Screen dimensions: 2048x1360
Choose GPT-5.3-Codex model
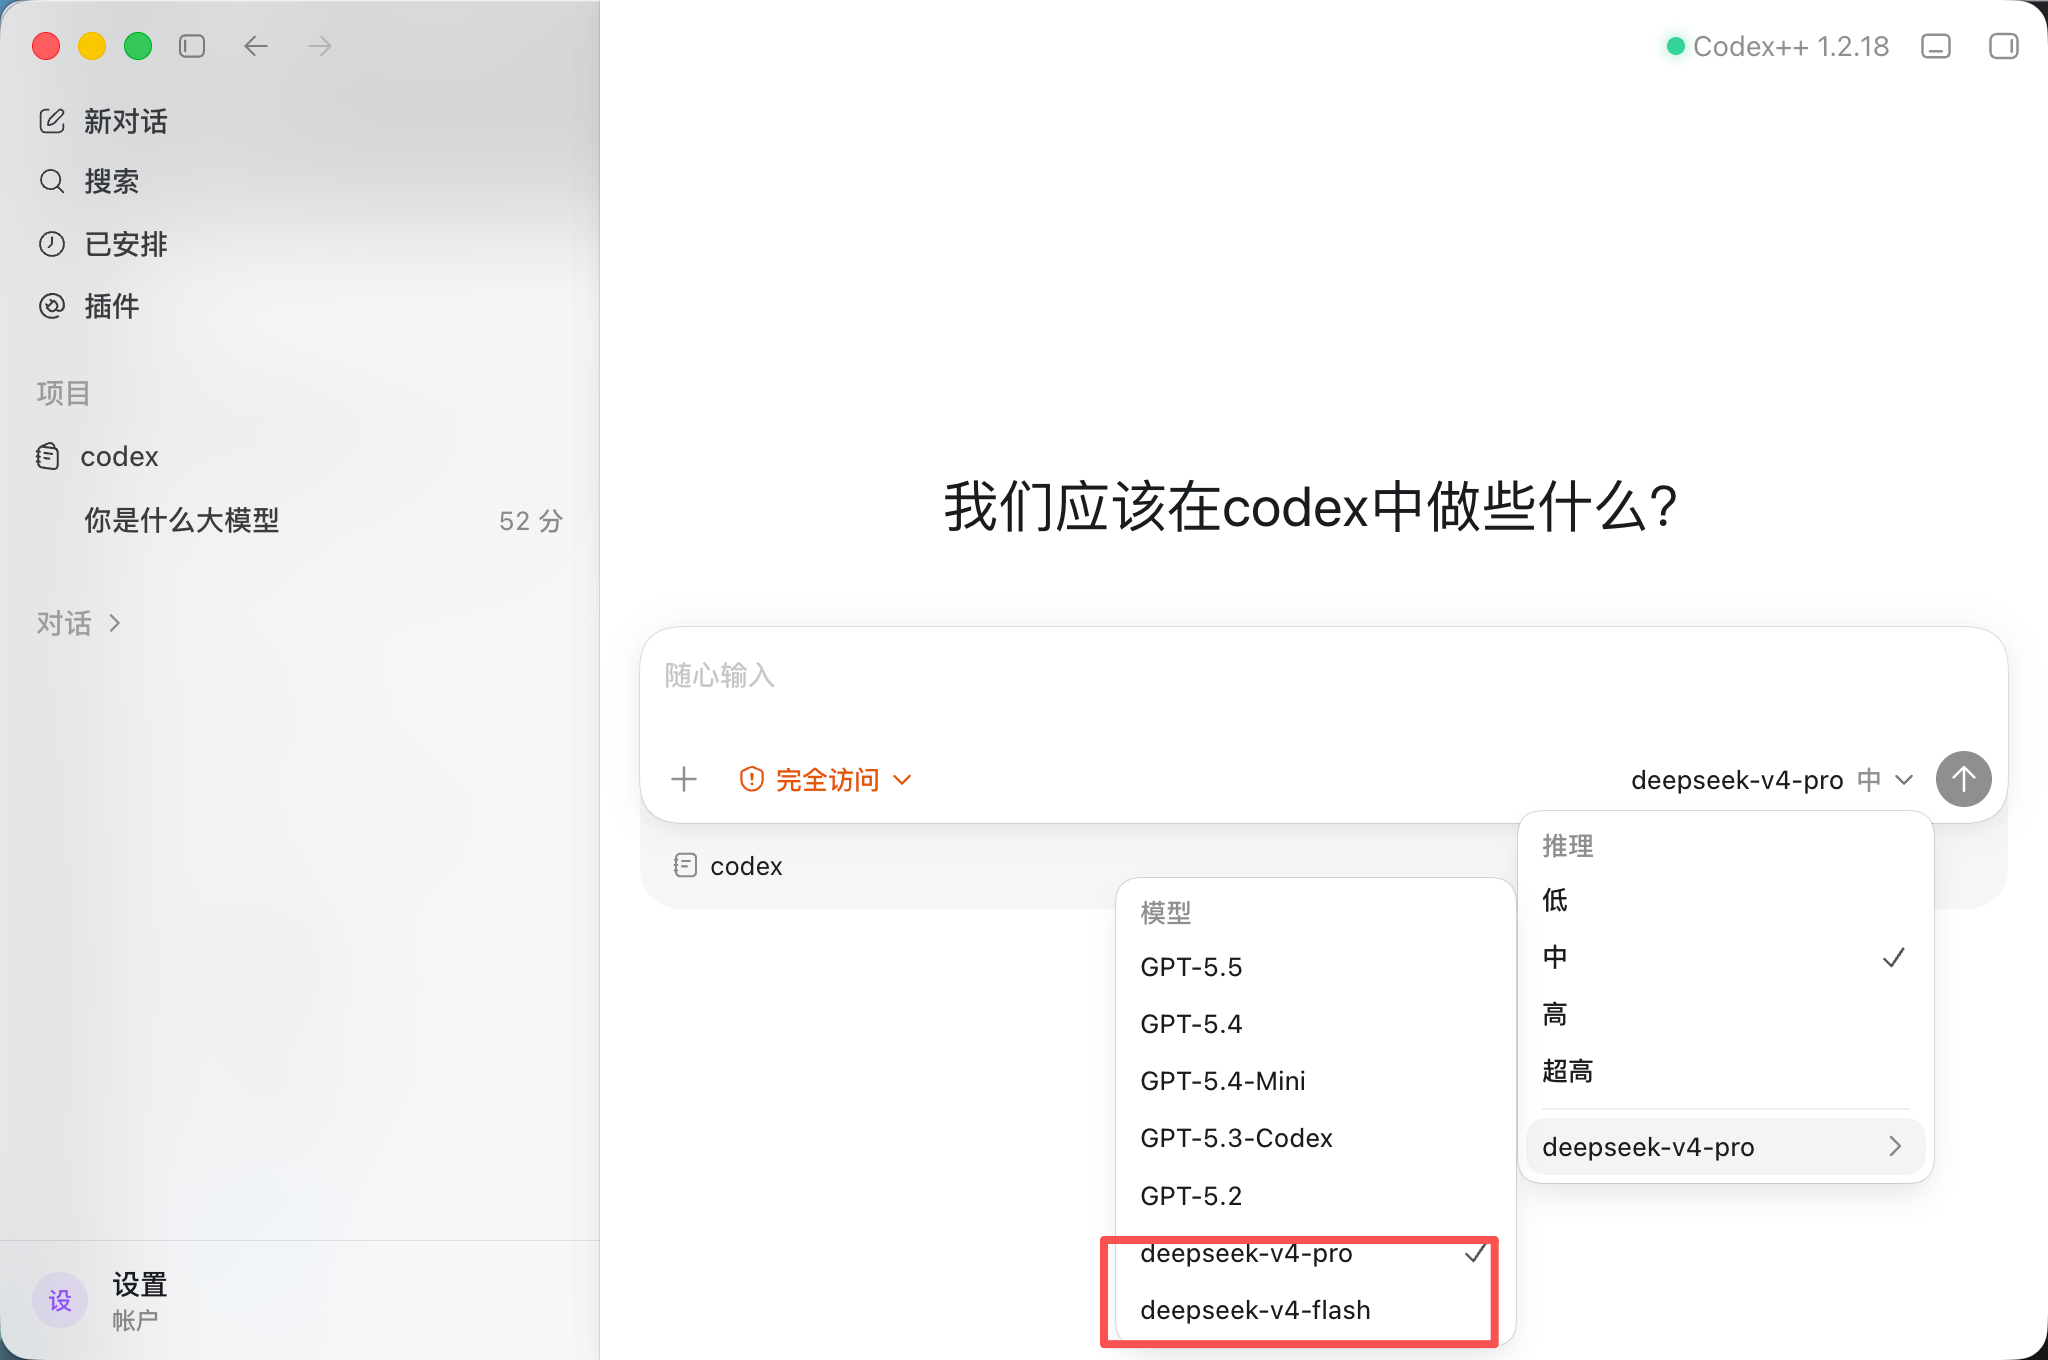(1315, 1138)
